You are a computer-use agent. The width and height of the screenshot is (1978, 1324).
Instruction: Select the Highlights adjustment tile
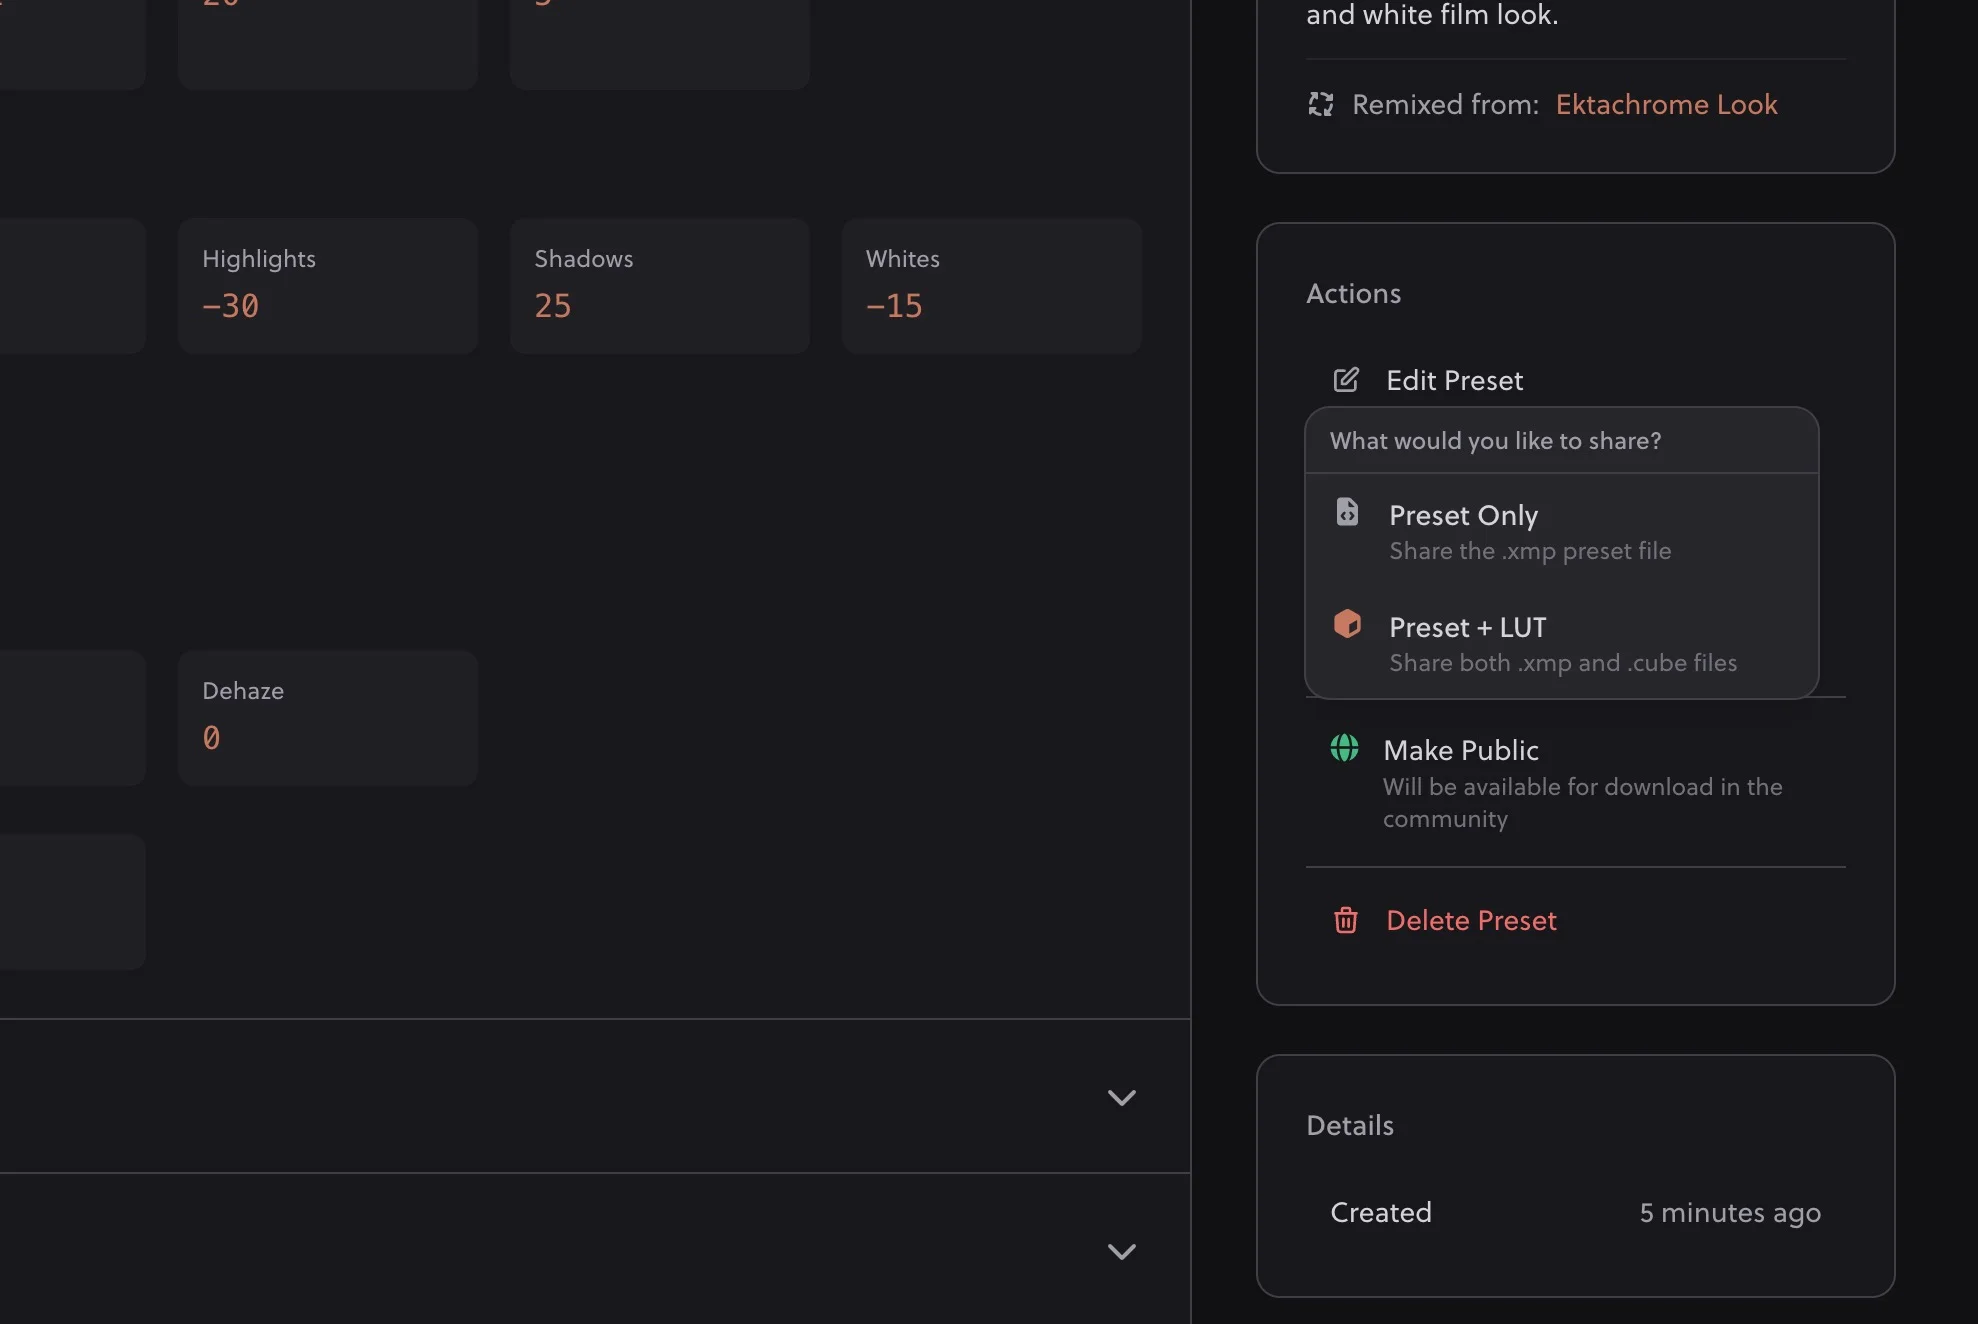click(x=327, y=285)
